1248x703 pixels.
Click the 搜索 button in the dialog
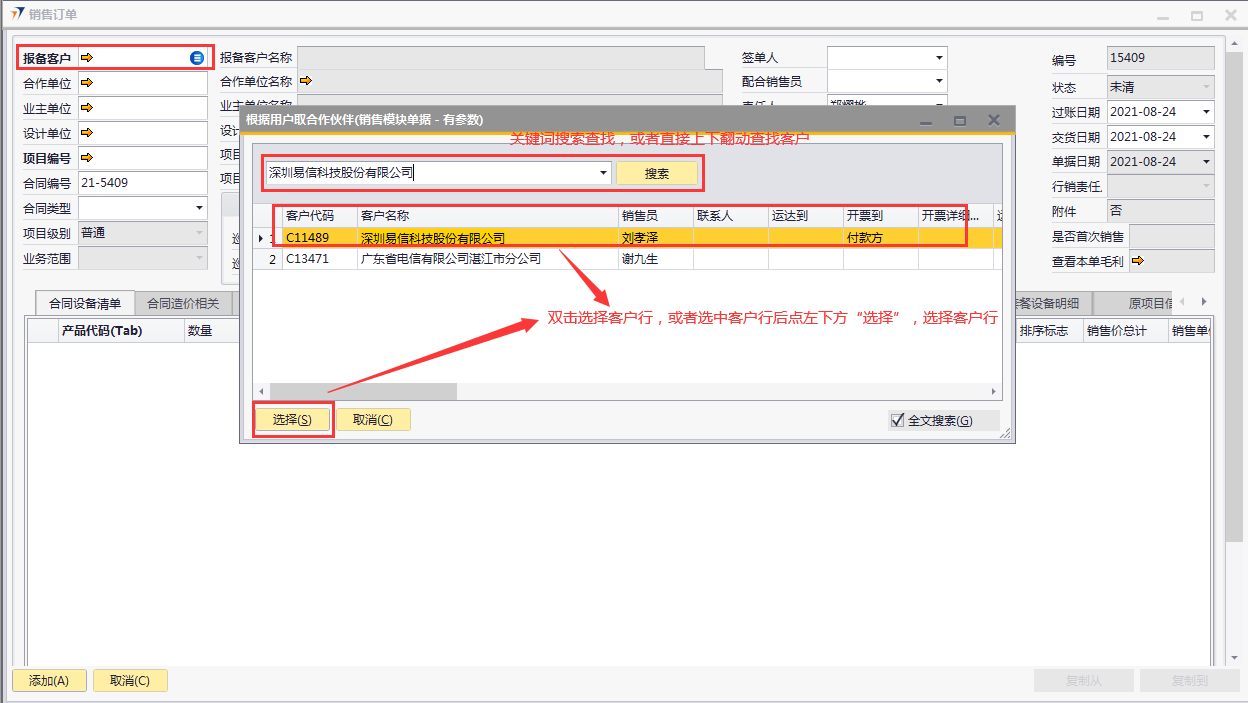(x=657, y=173)
